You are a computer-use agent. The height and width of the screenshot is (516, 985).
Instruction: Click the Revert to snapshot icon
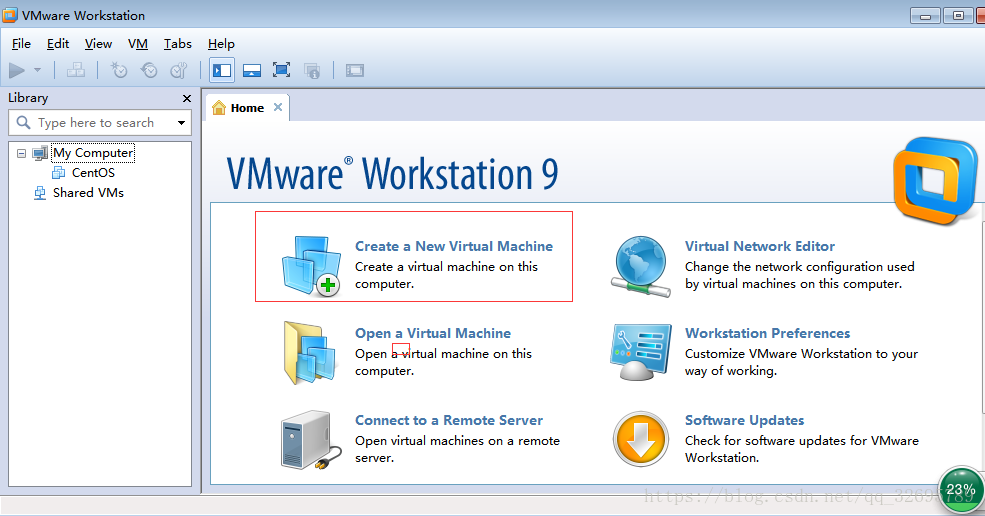tap(149, 70)
